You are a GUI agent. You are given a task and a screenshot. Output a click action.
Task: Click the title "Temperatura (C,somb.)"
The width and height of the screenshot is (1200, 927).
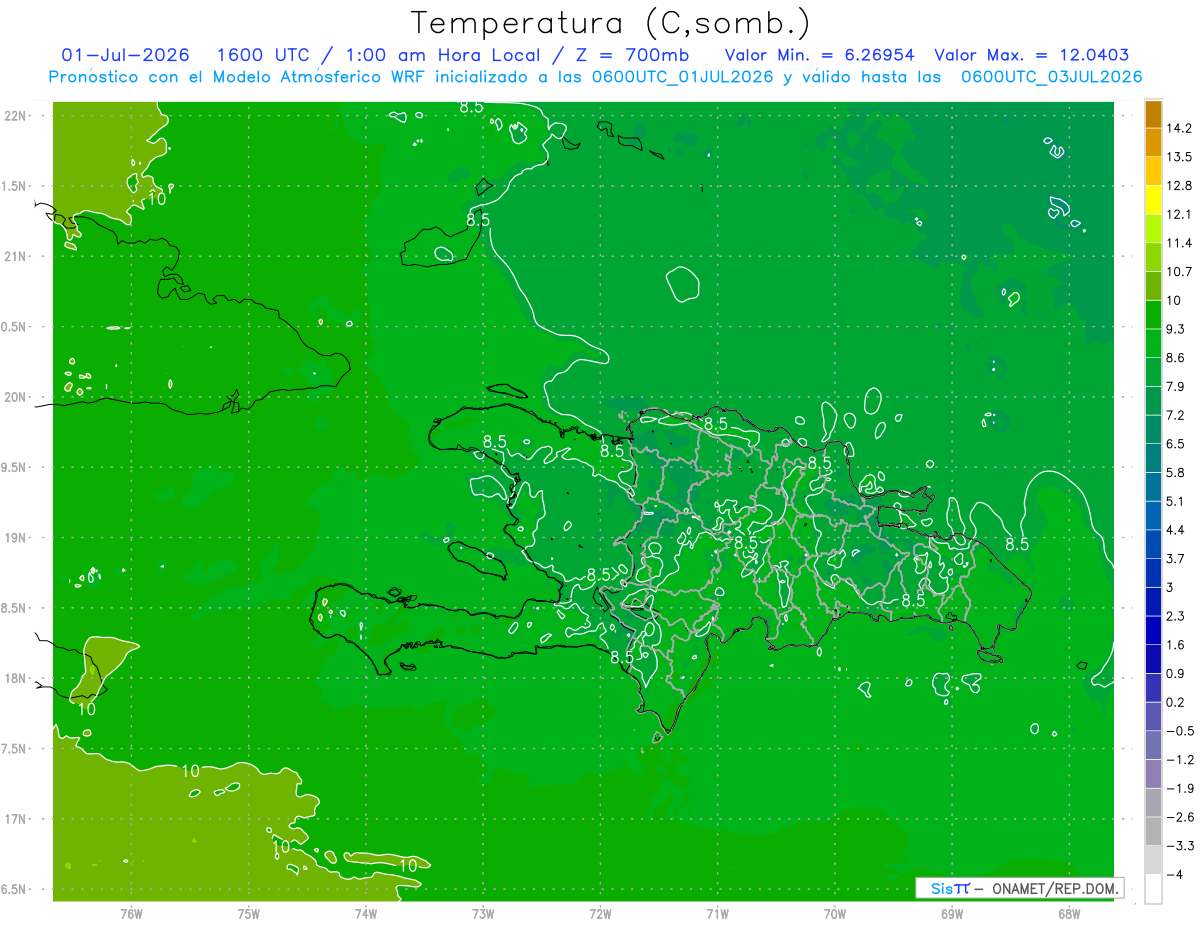[x=611, y=23]
